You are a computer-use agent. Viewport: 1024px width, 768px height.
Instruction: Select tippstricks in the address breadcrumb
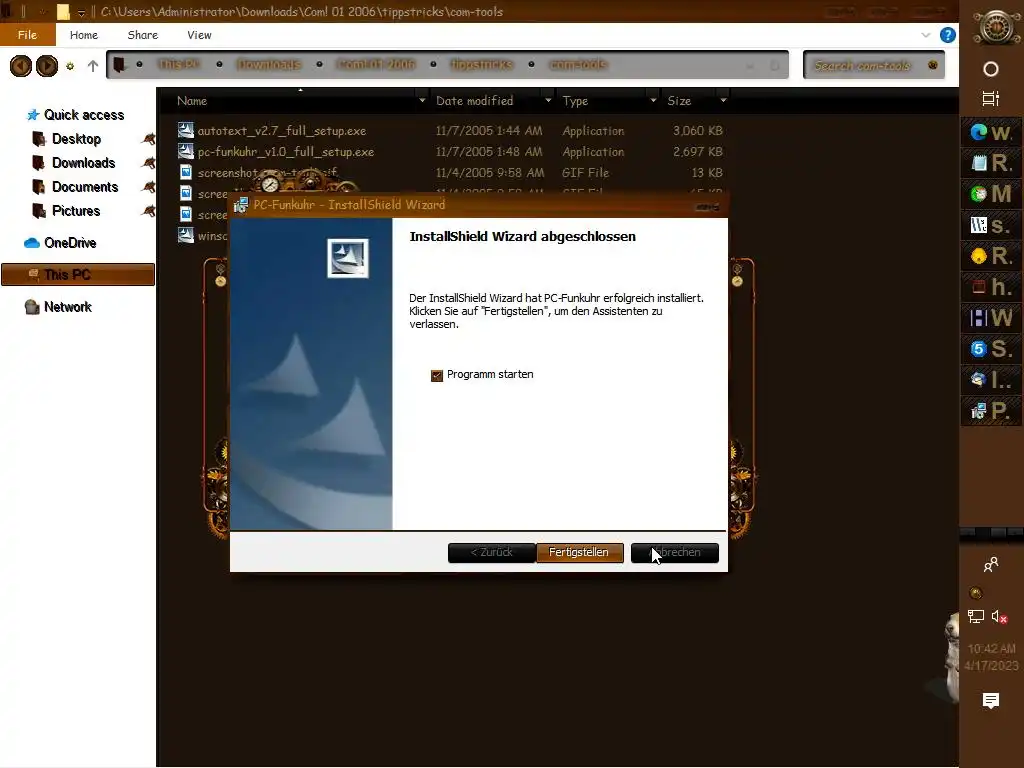[x=482, y=65]
